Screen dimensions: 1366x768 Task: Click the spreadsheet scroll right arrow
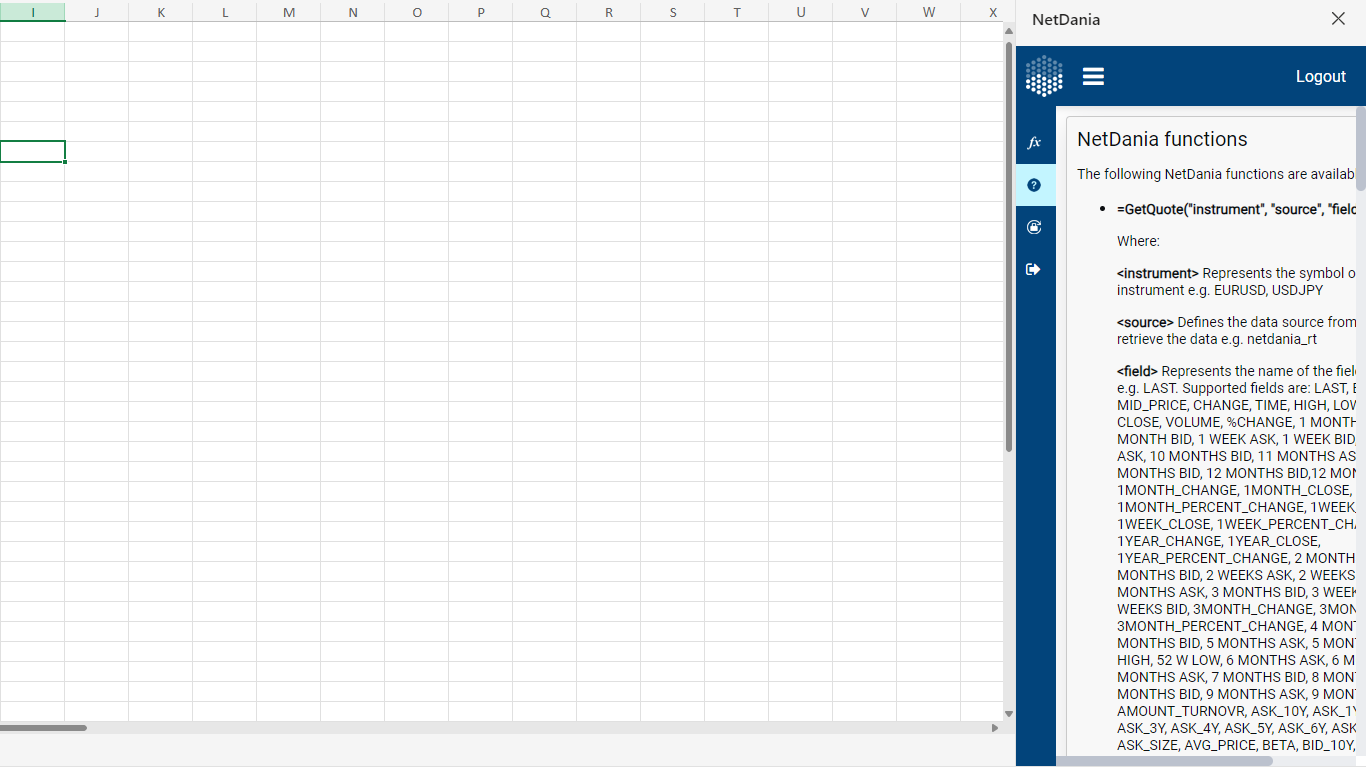click(995, 728)
